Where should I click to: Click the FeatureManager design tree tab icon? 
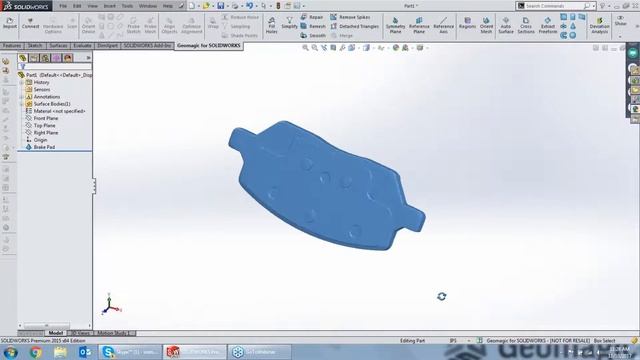23,58
